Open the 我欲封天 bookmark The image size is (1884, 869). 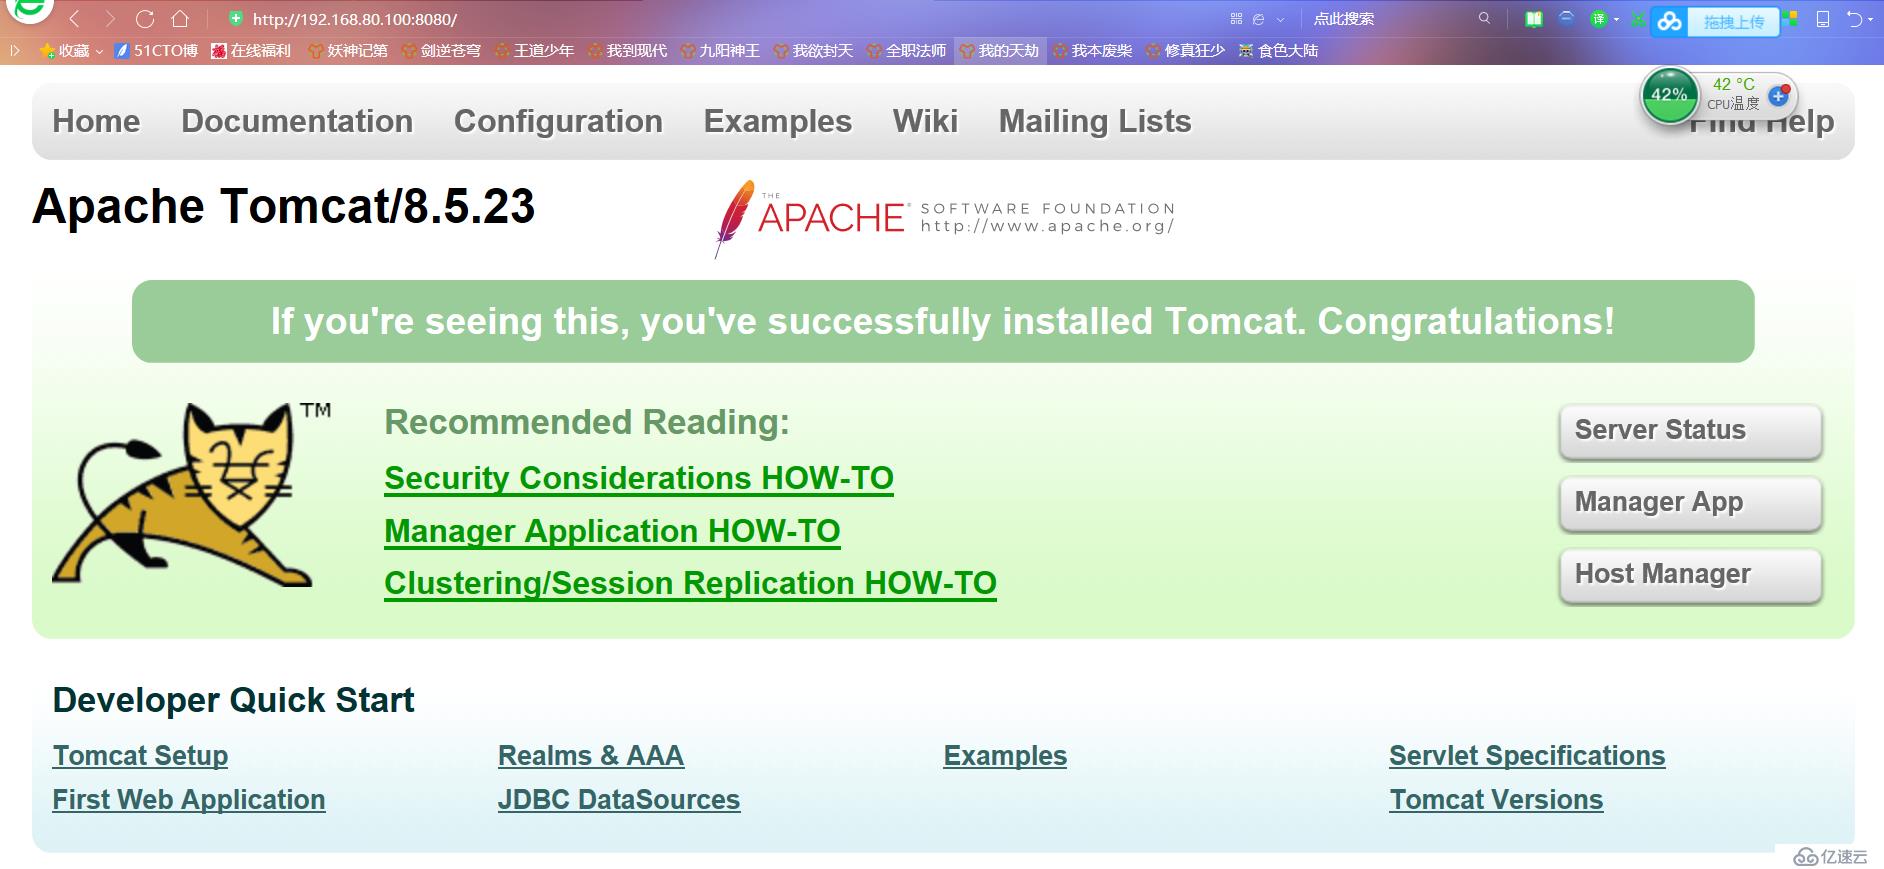[x=813, y=50]
